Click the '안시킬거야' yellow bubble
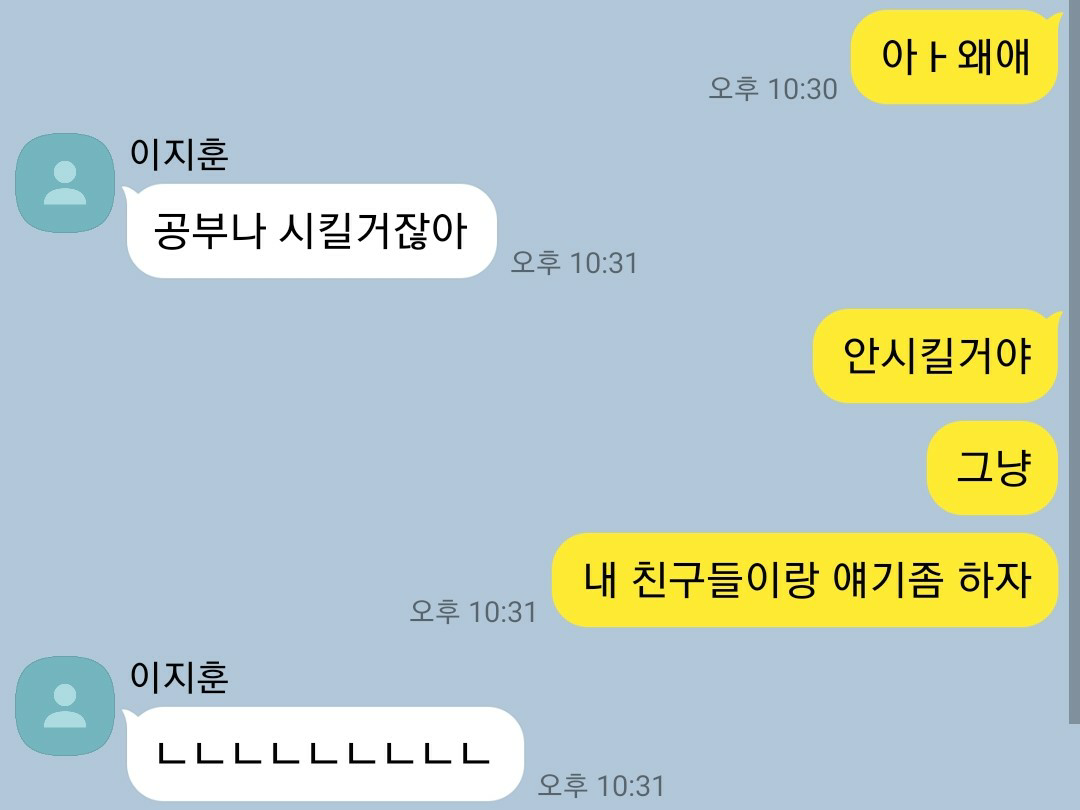1080x810 pixels. (x=936, y=355)
